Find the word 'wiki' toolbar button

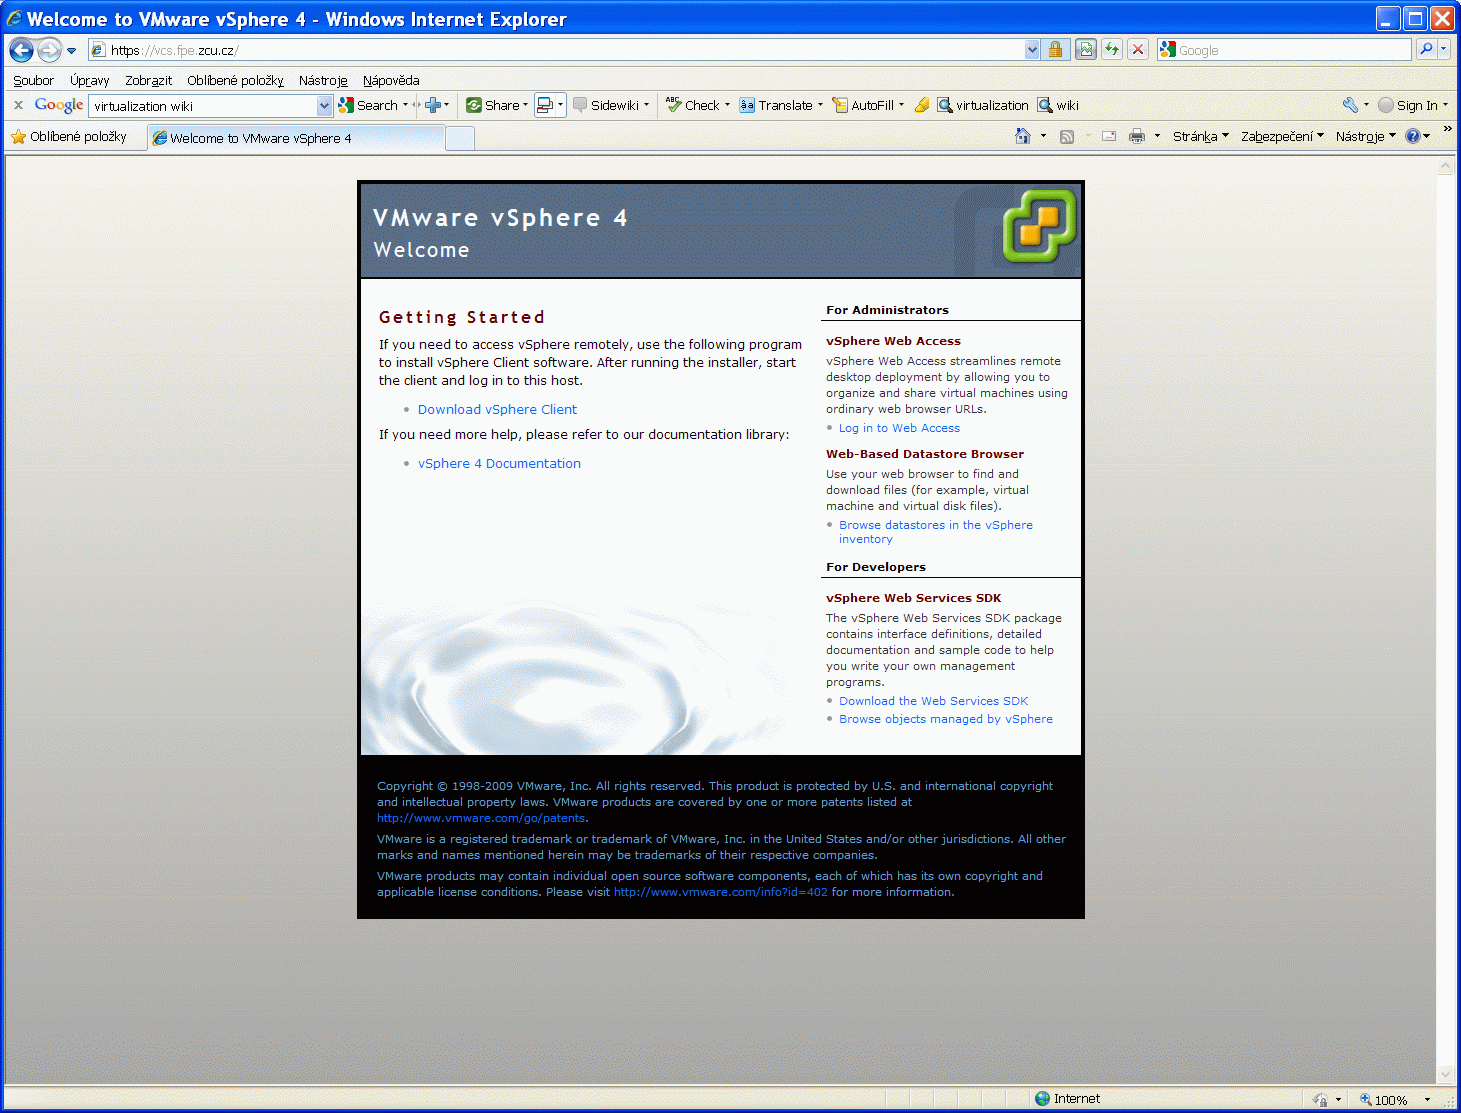point(1058,105)
